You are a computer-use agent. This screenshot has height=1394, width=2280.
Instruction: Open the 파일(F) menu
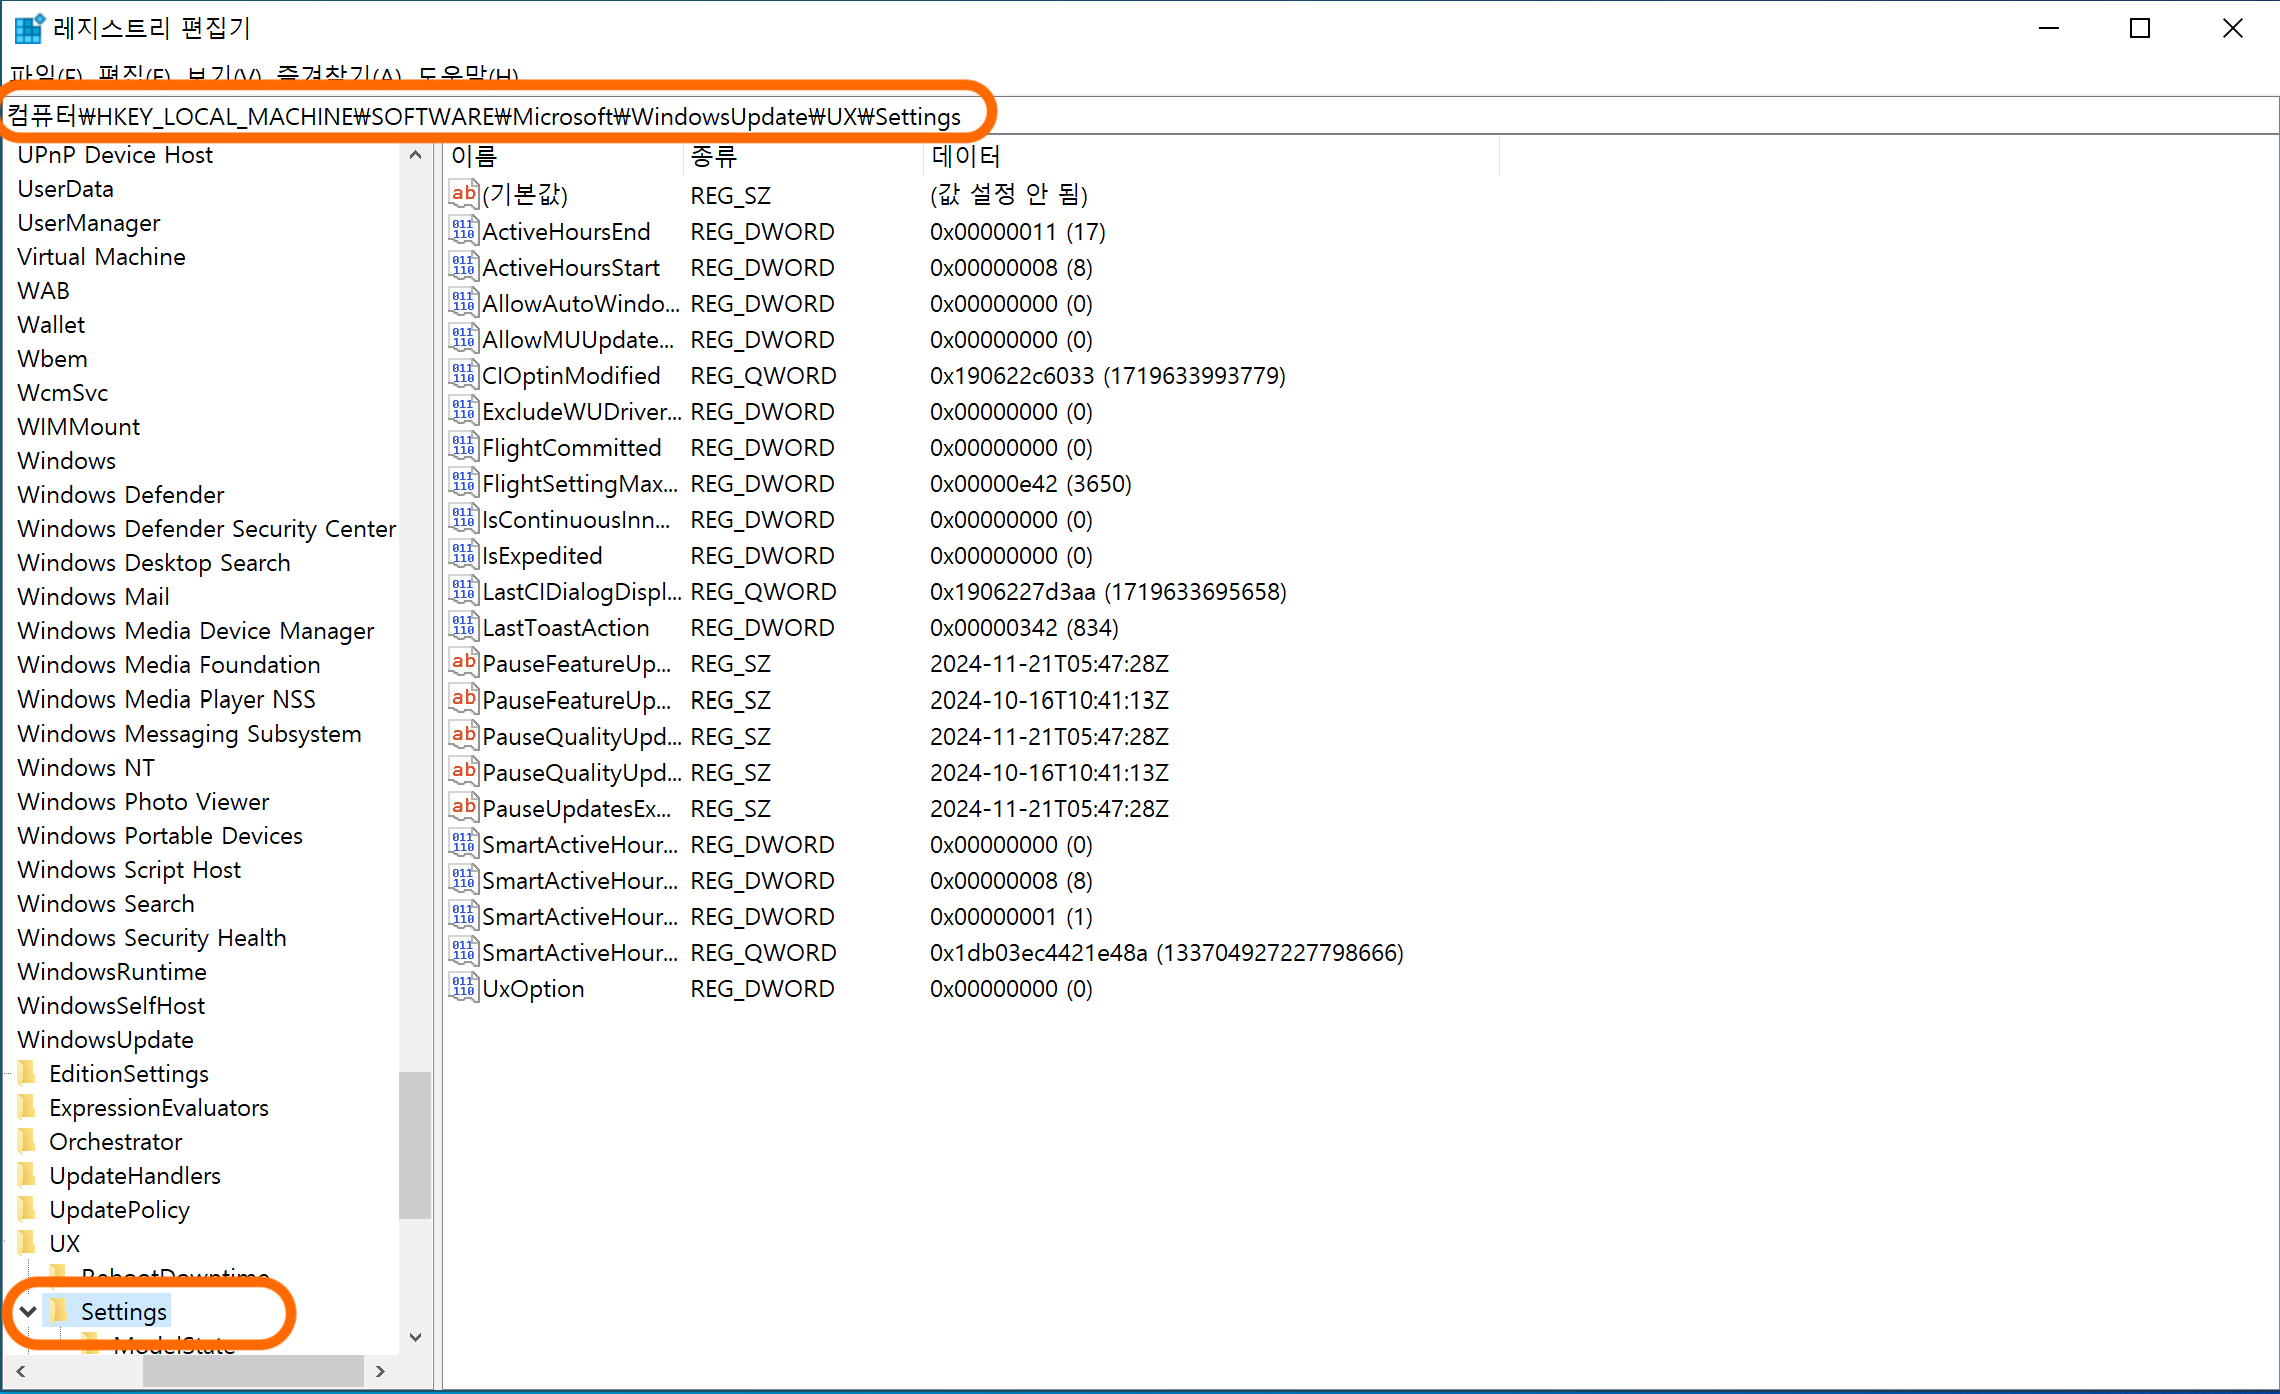[46, 76]
